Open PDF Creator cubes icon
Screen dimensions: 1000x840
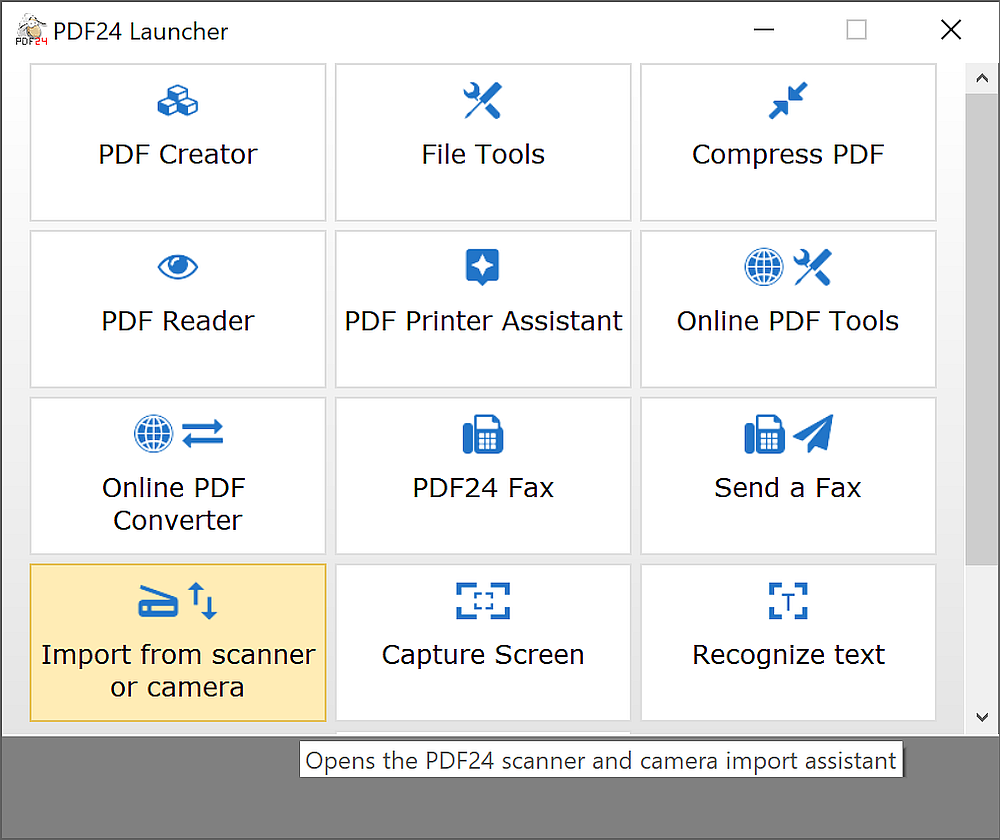coord(178,101)
